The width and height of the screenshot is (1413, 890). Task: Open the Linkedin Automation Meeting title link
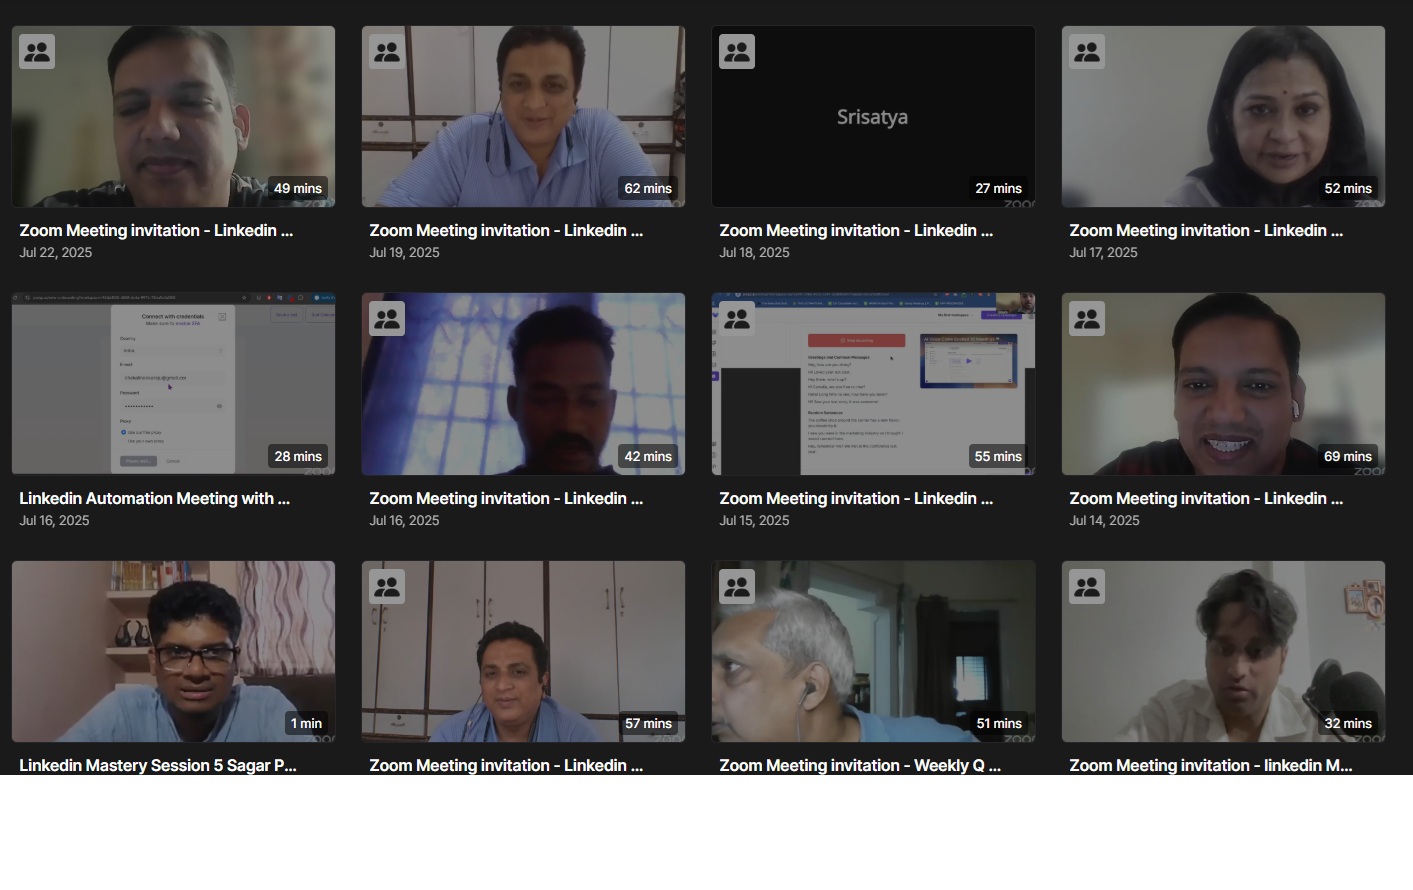154,498
